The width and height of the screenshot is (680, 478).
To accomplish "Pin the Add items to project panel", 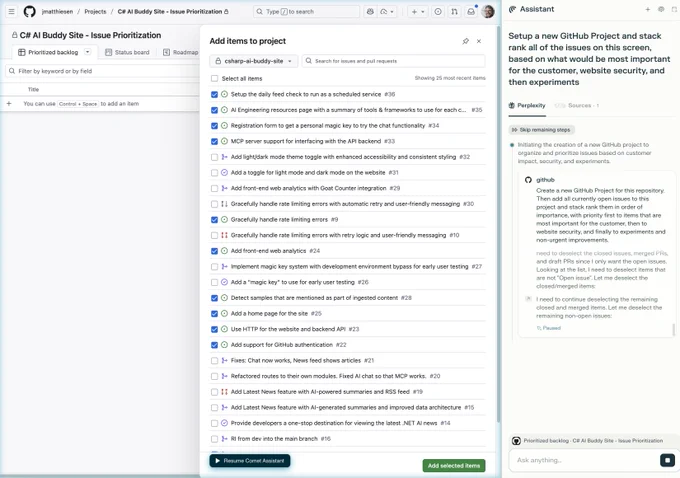I will pyautogui.click(x=465, y=41).
